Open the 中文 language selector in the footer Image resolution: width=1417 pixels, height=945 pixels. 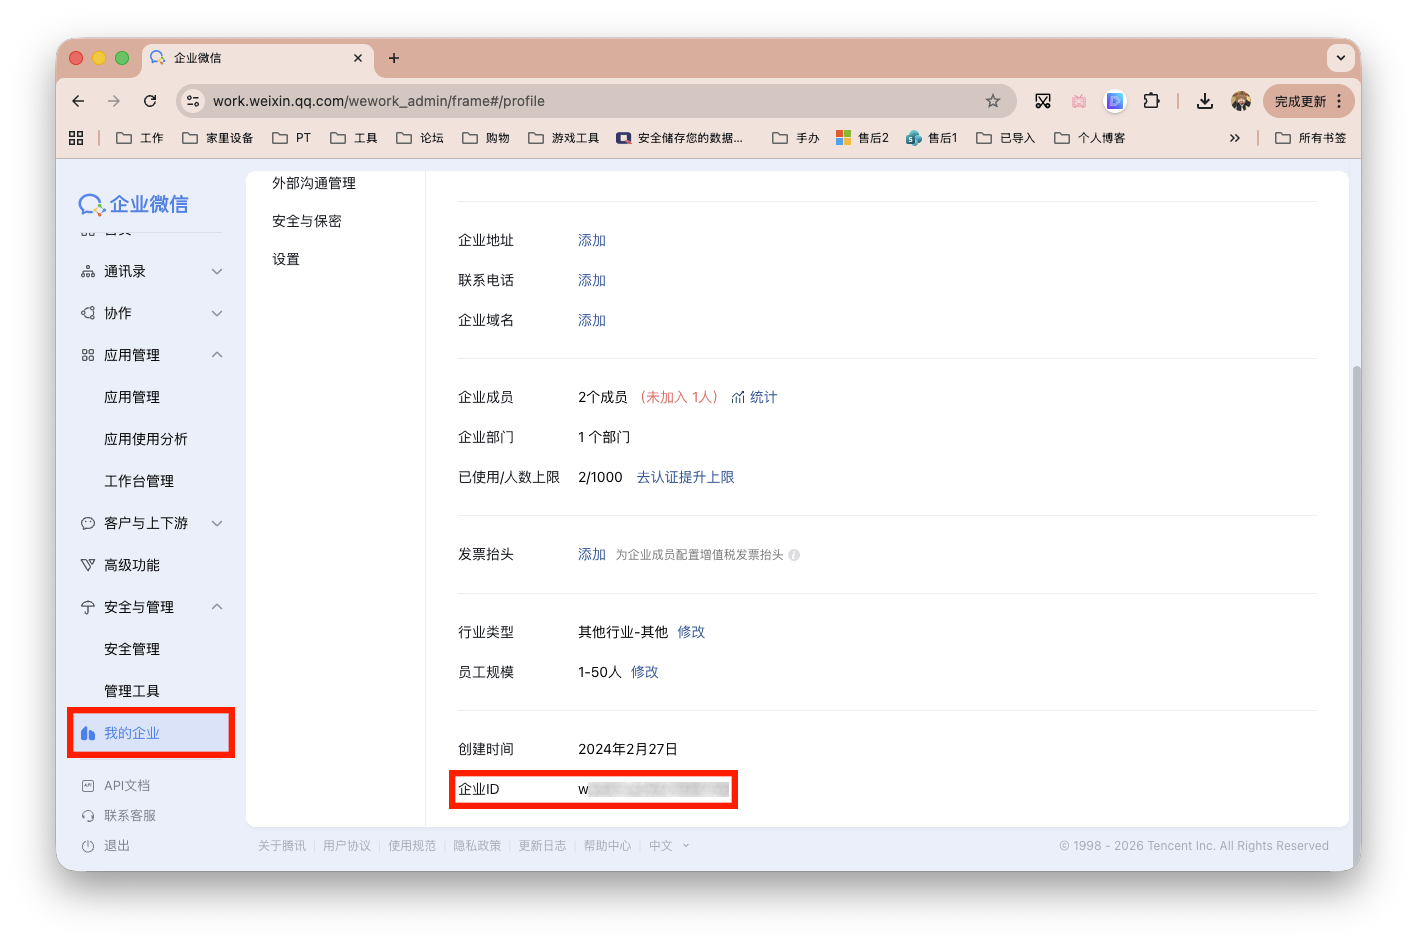[x=663, y=845]
